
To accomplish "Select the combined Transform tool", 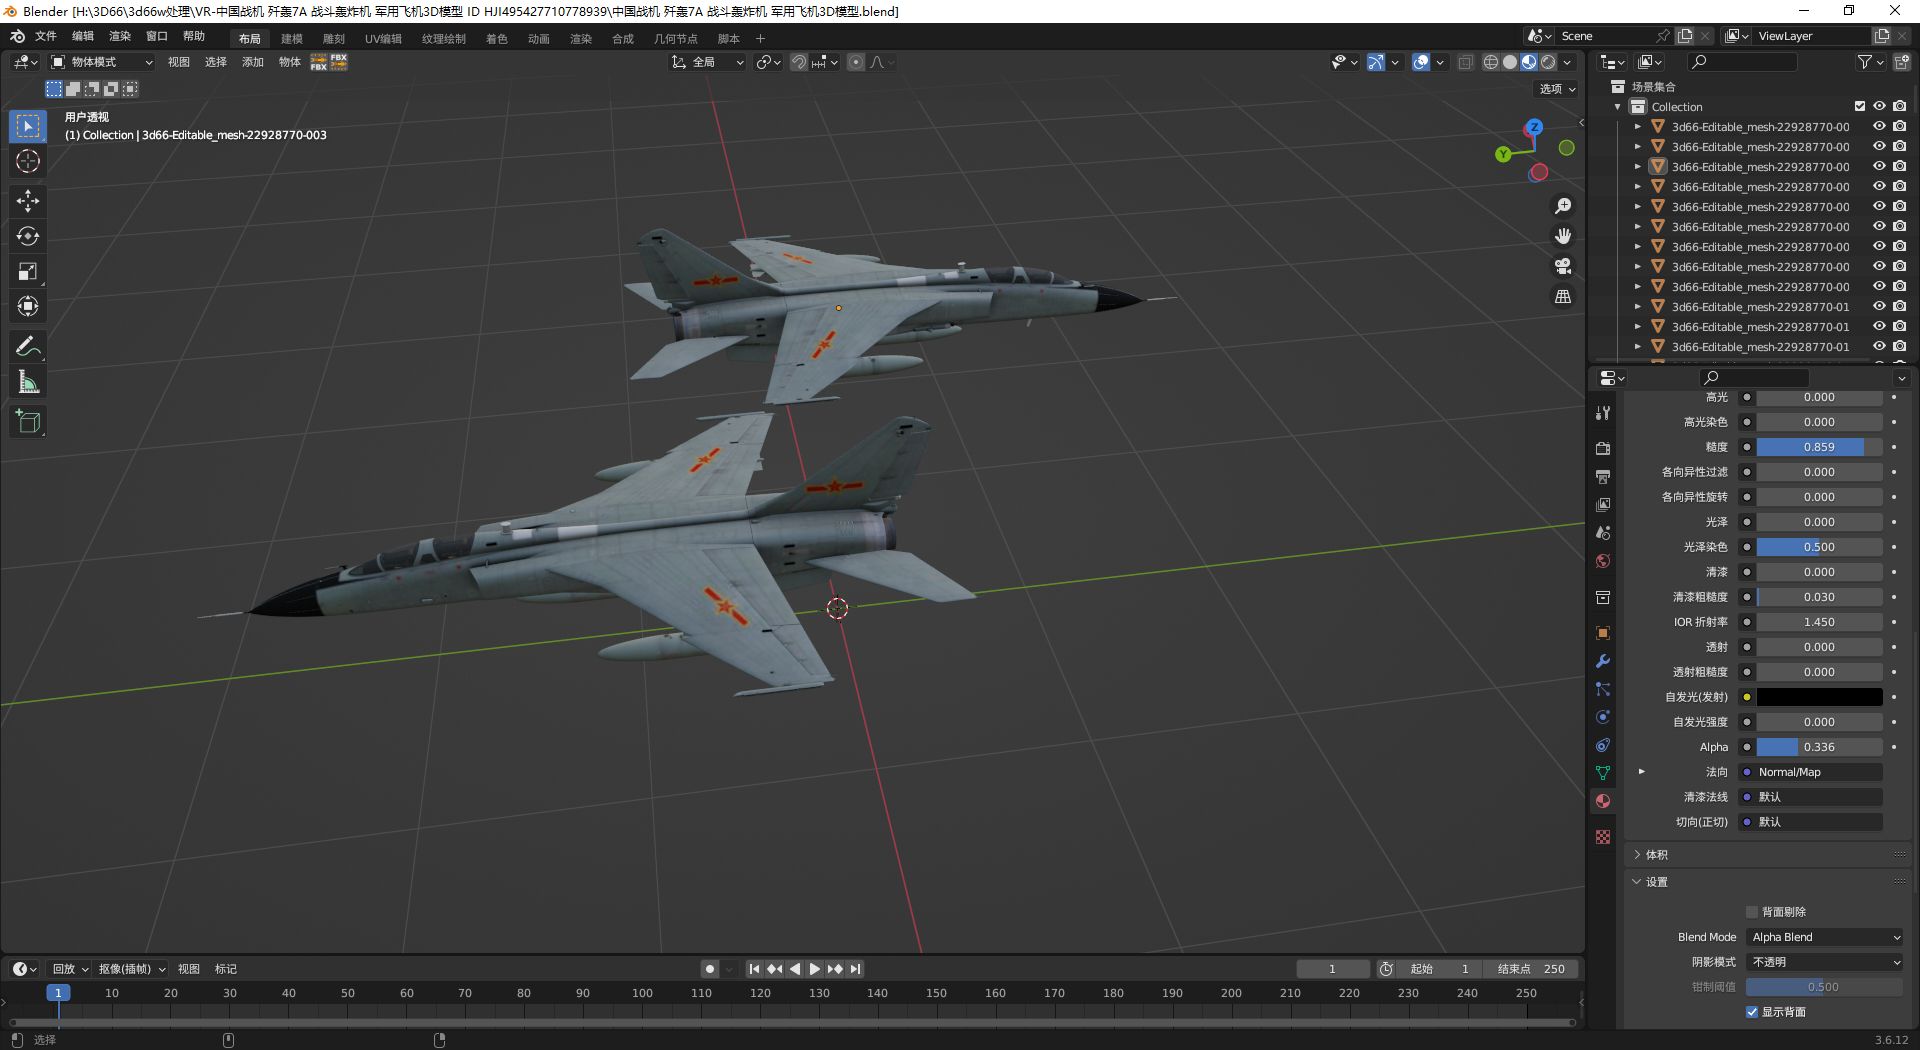I will (x=28, y=306).
